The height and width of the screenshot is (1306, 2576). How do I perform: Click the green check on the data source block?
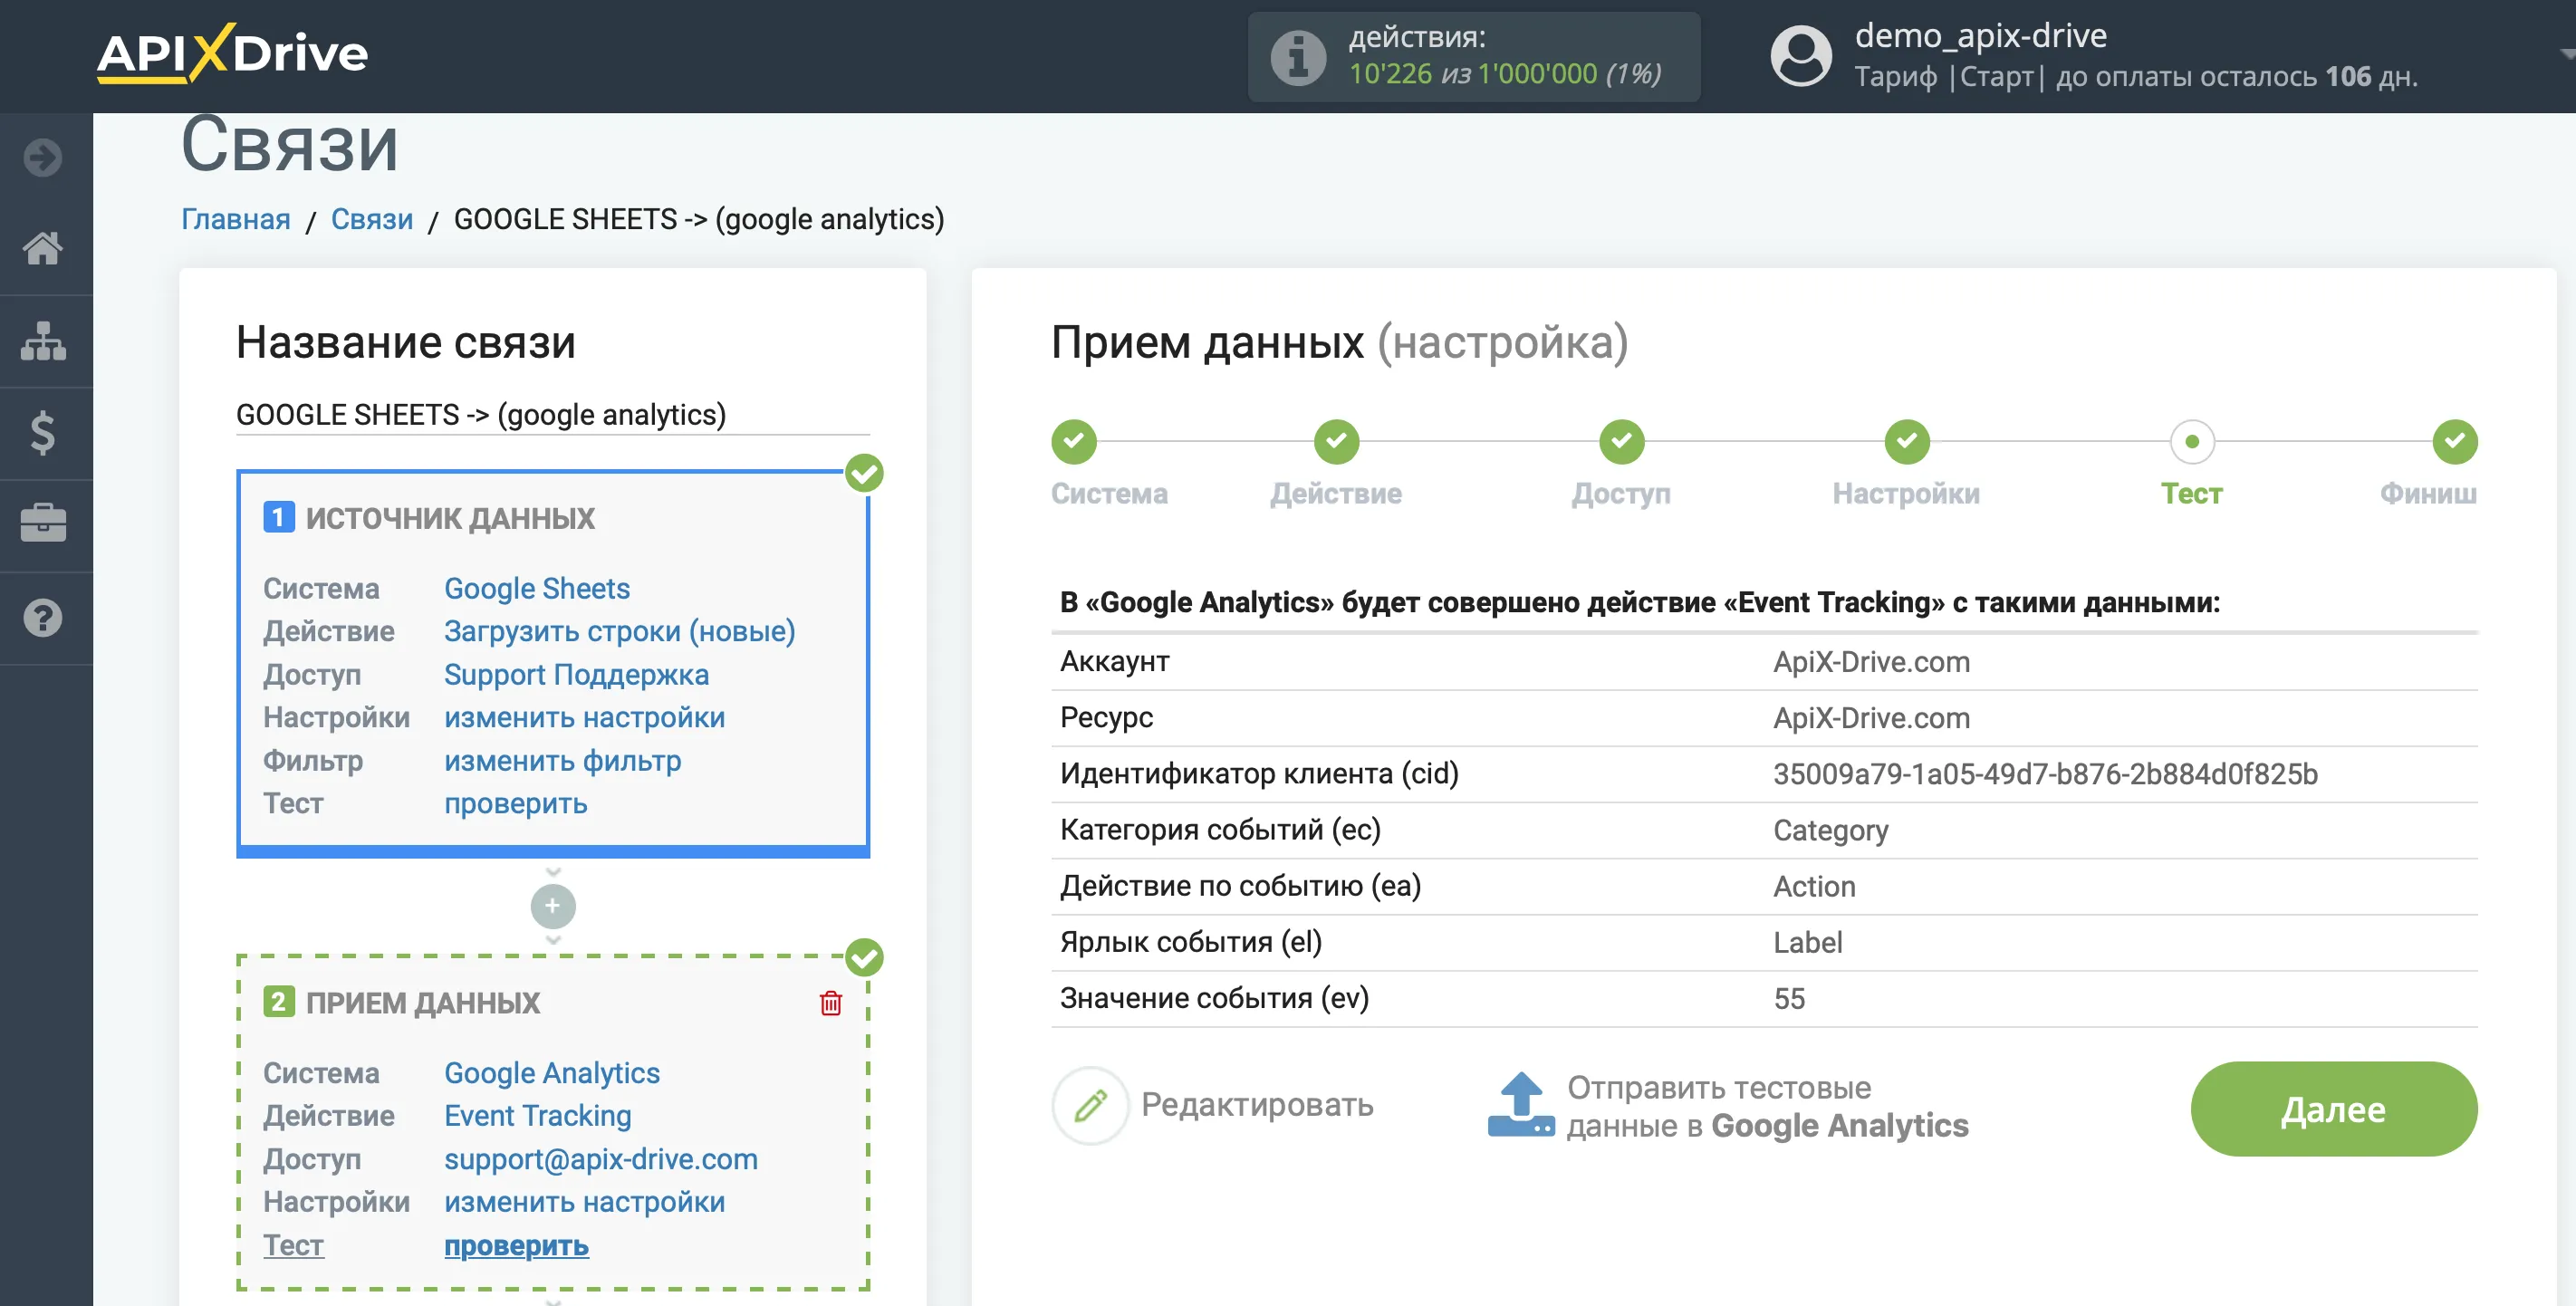[864, 473]
